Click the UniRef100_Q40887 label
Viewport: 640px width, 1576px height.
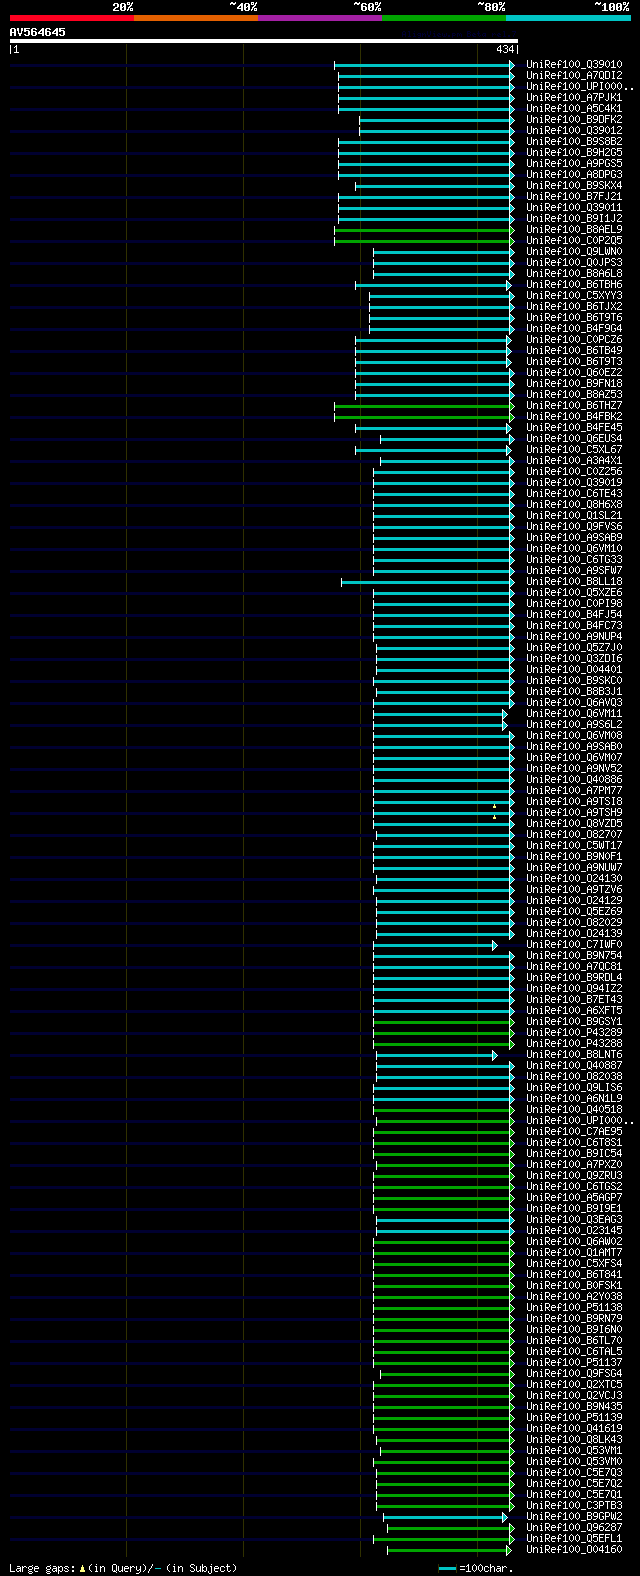coord(574,1066)
